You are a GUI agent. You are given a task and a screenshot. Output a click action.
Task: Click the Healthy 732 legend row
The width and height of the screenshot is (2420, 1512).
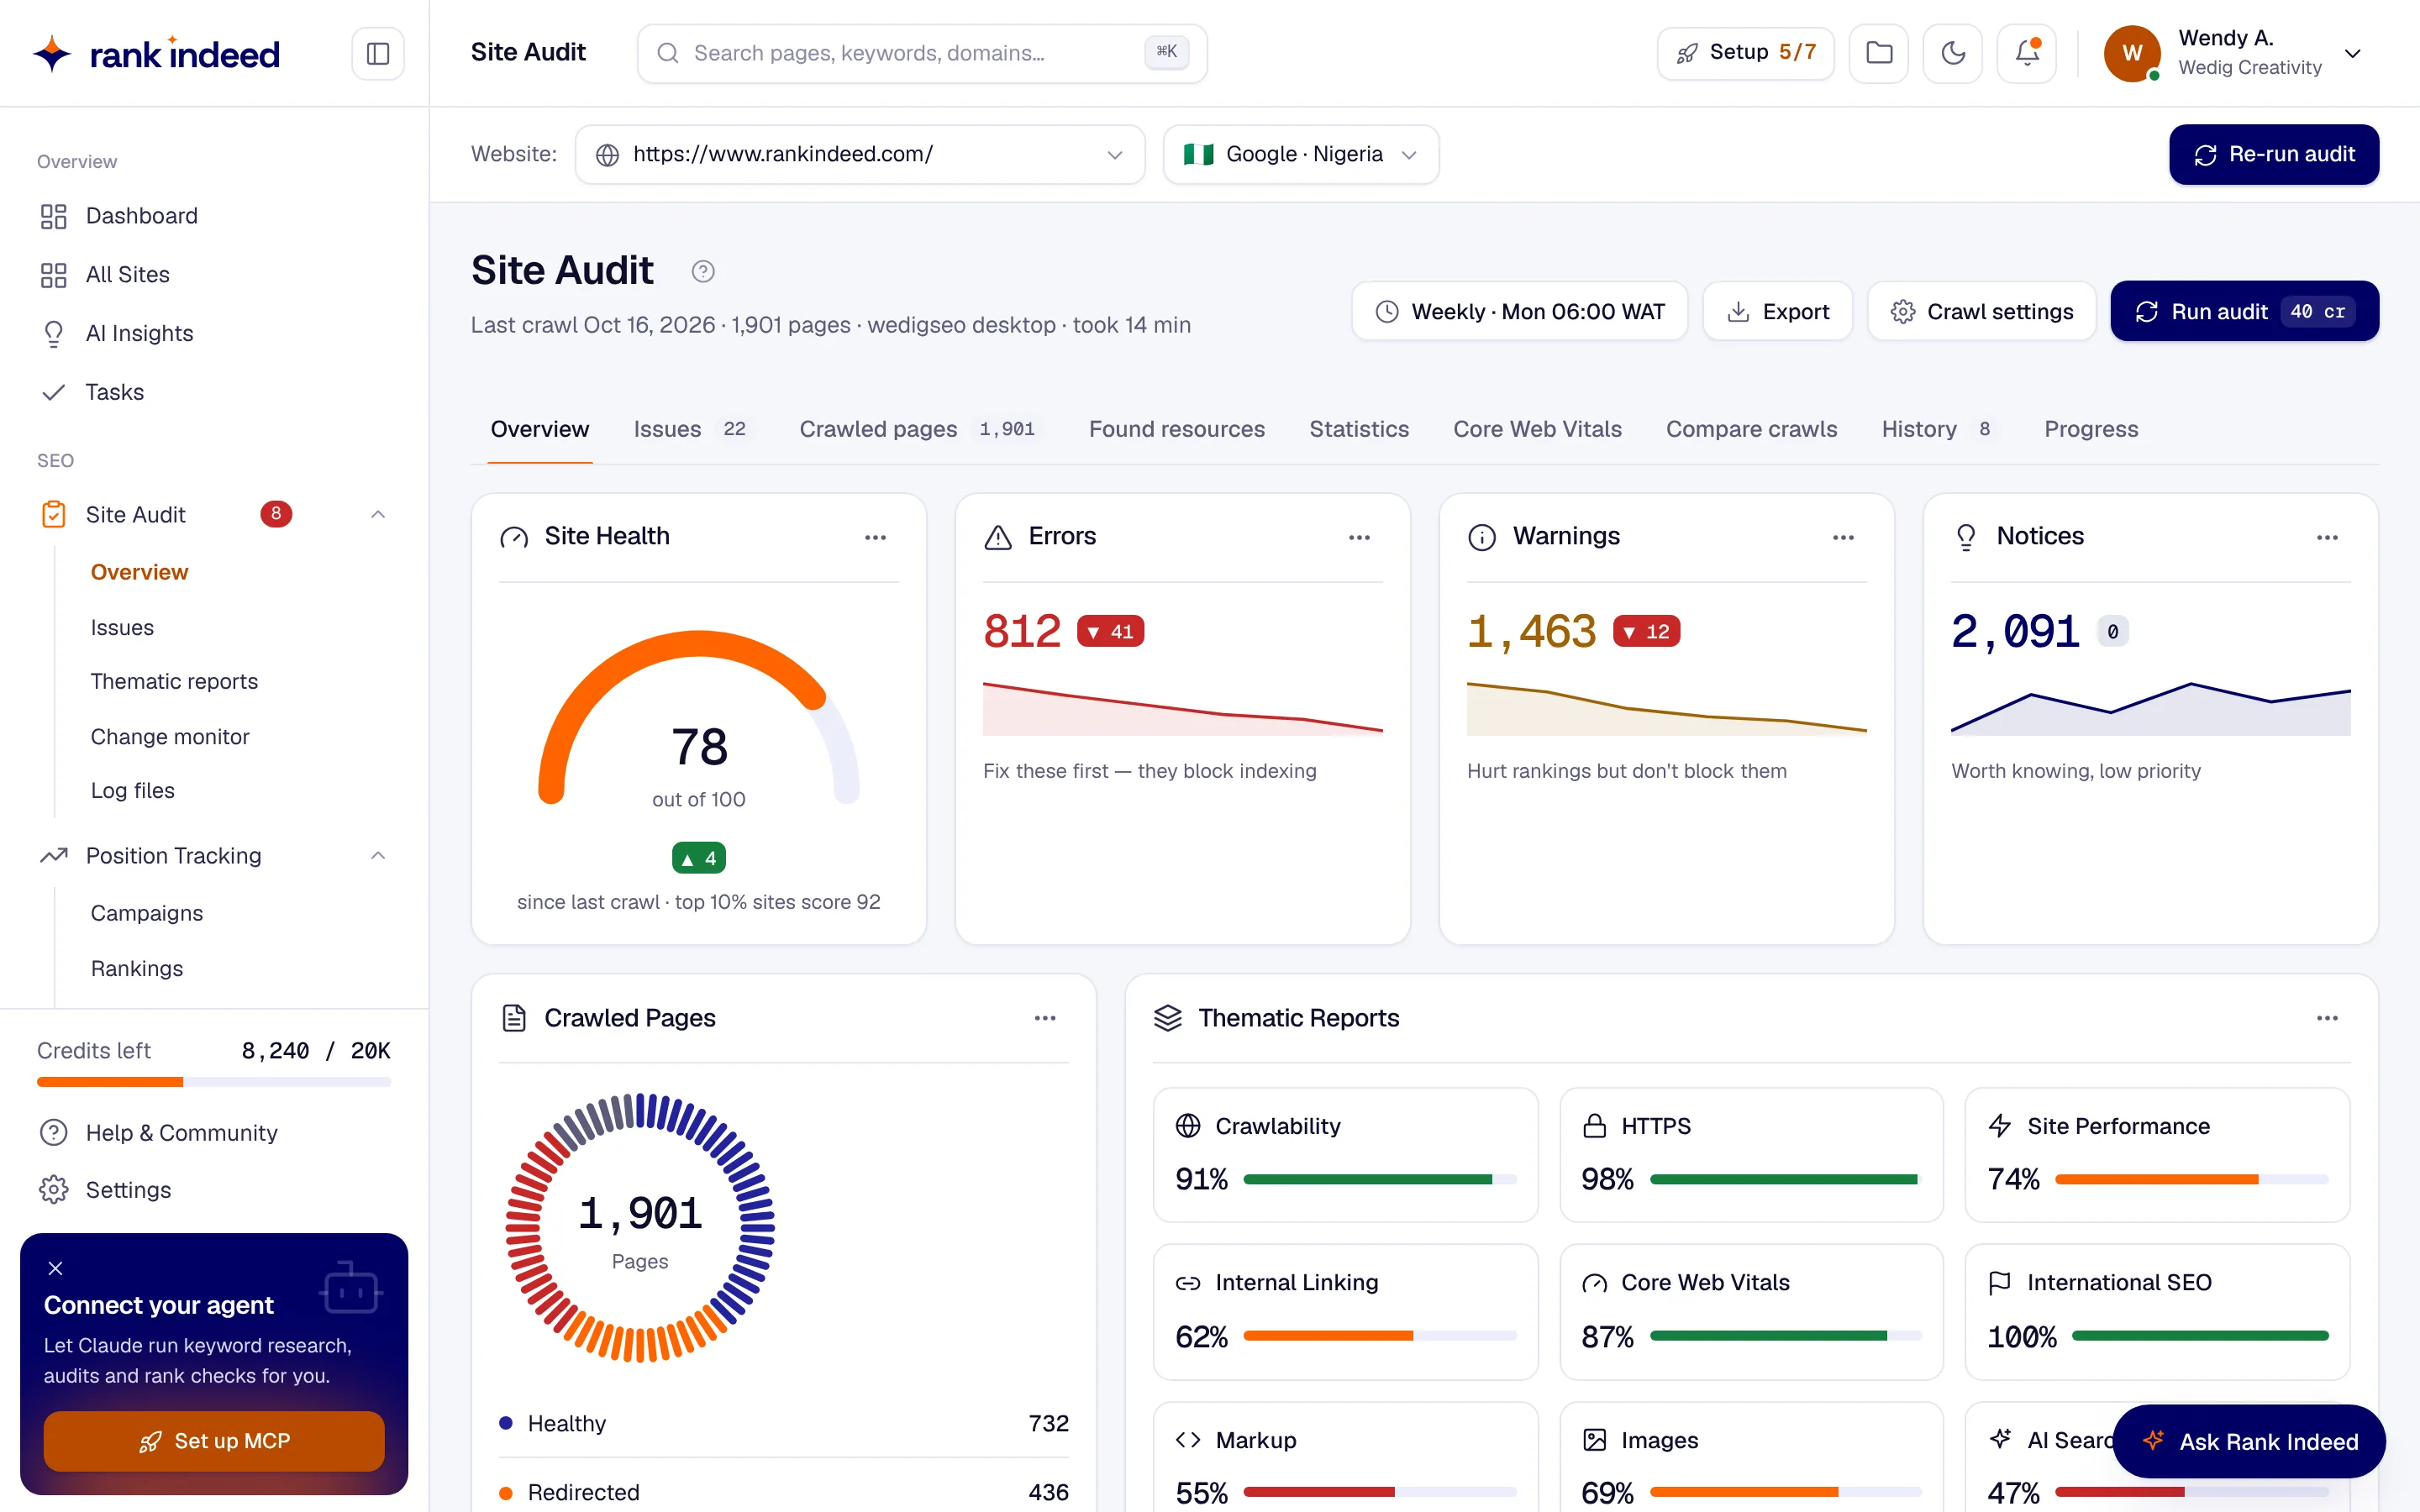[x=784, y=1423]
